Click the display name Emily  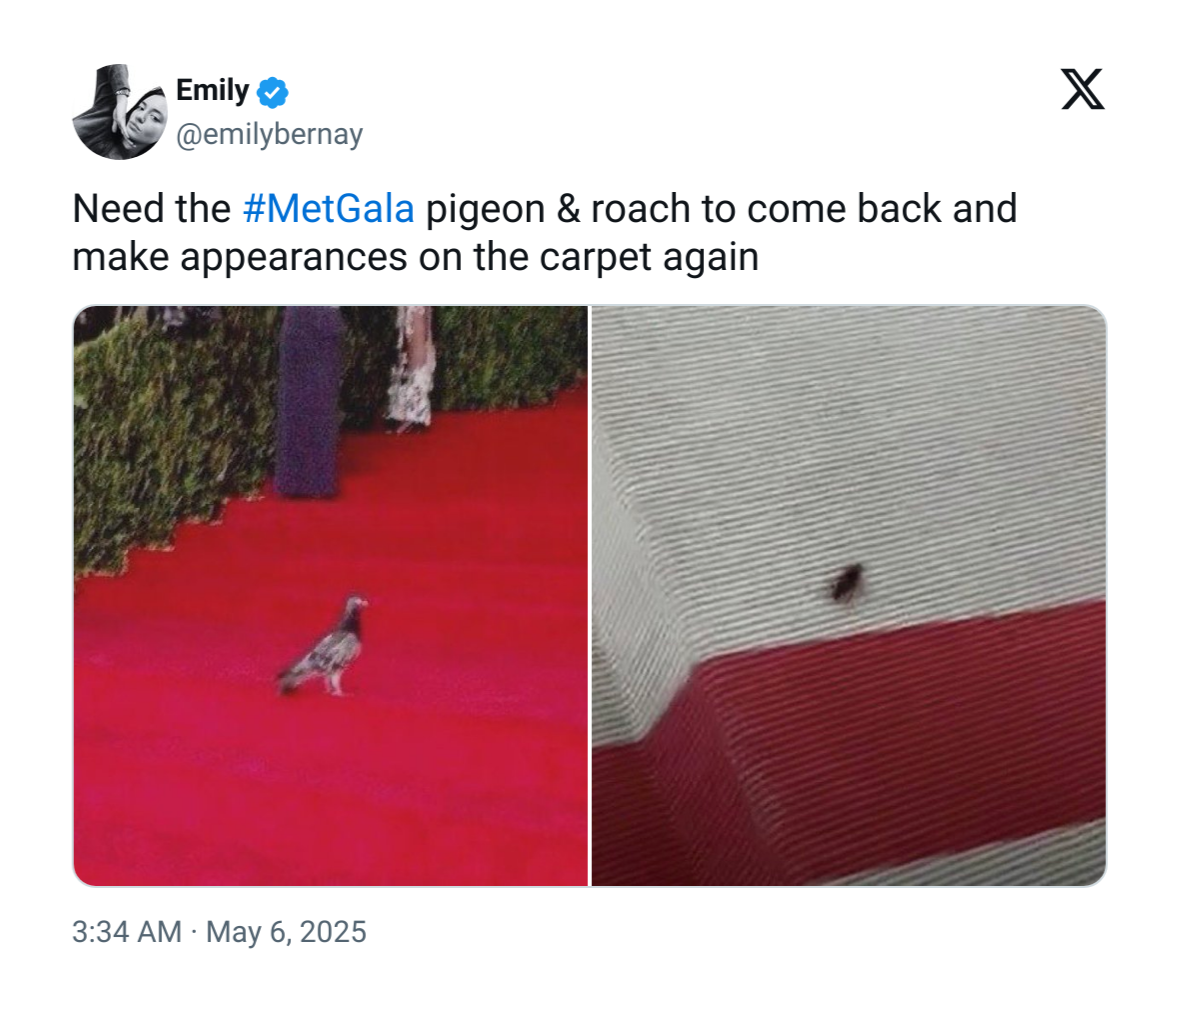[x=212, y=90]
